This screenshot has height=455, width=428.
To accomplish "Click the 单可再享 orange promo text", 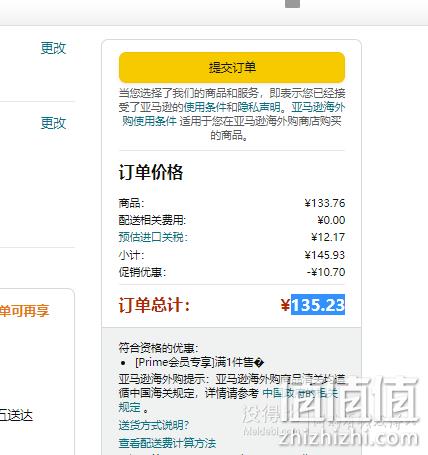I will pos(24,311).
